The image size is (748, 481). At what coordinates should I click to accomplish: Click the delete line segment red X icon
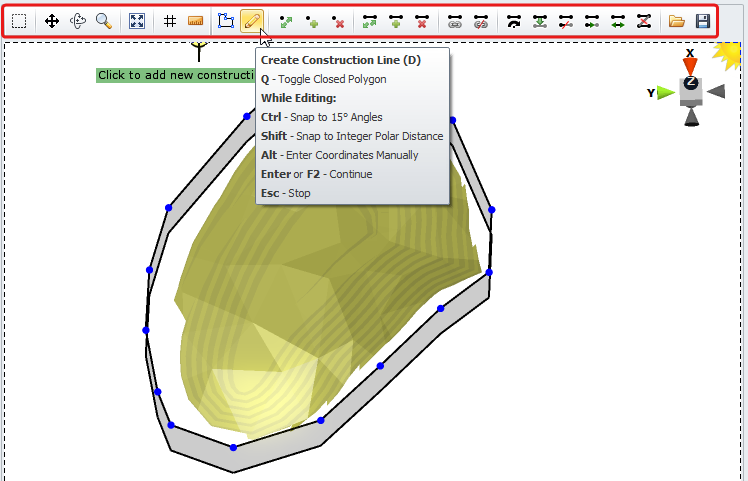[x=422, y=21]
